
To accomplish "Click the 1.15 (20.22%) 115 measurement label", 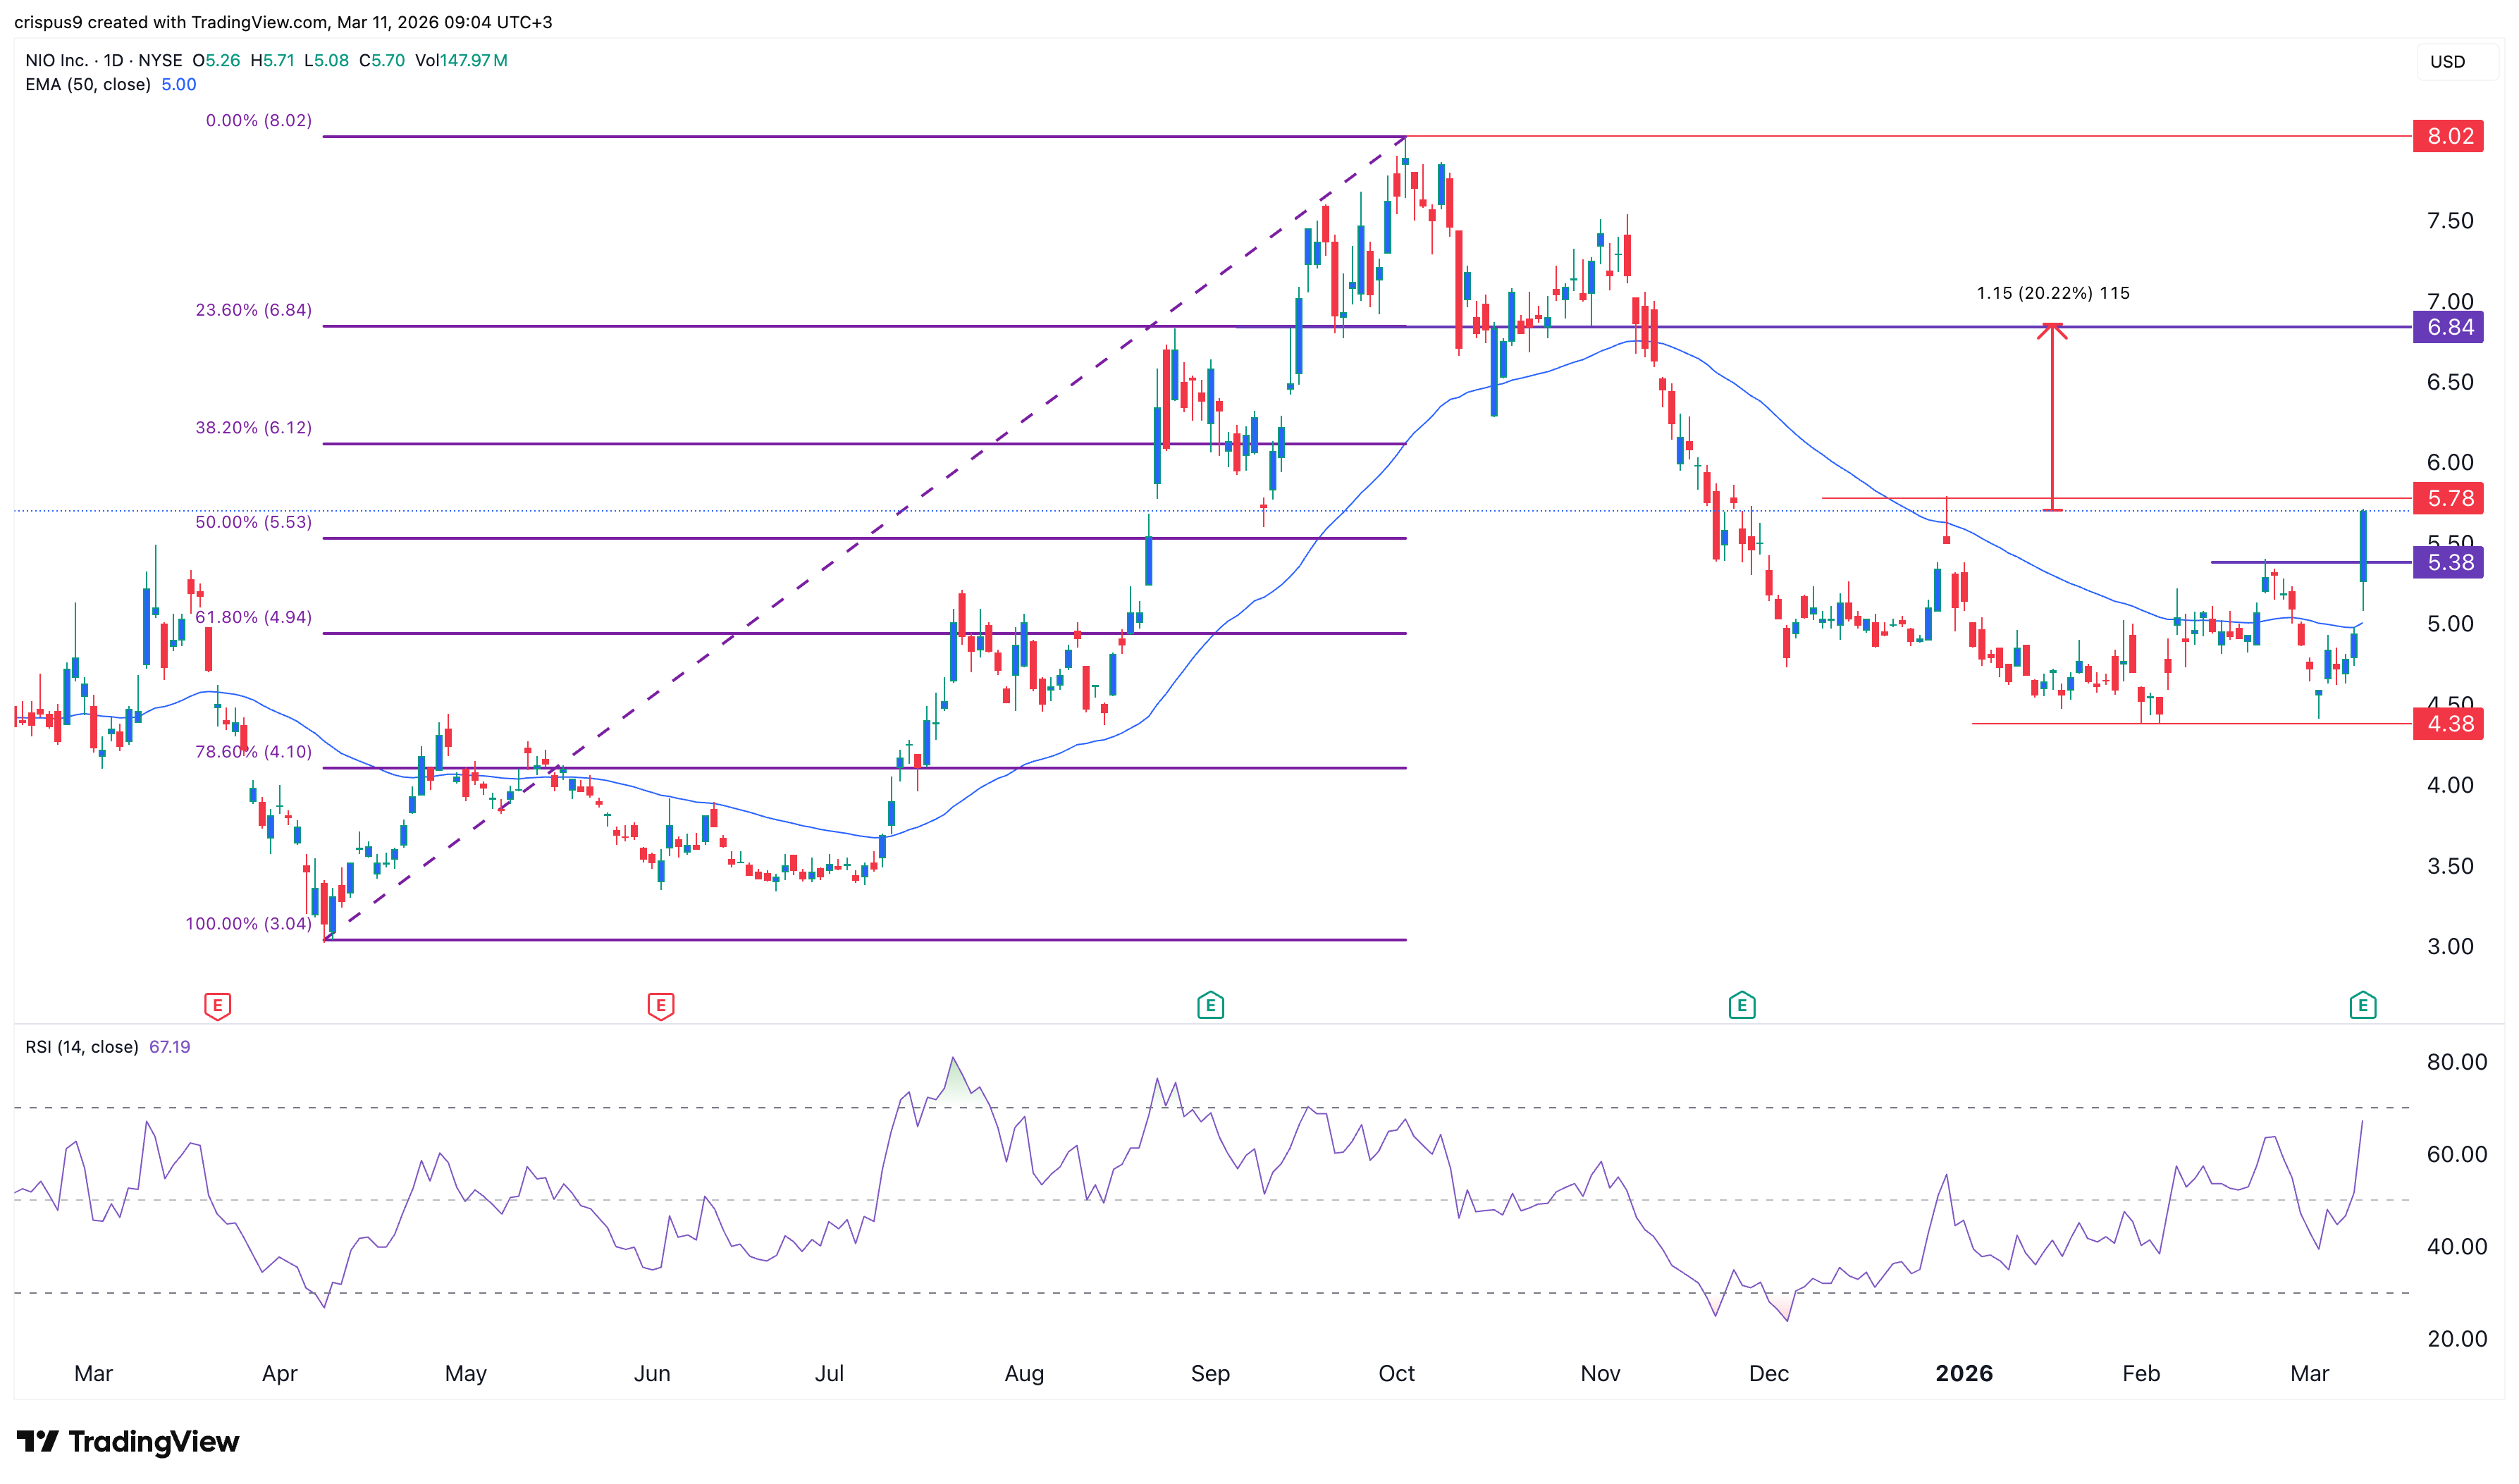I will point(2052,293).
